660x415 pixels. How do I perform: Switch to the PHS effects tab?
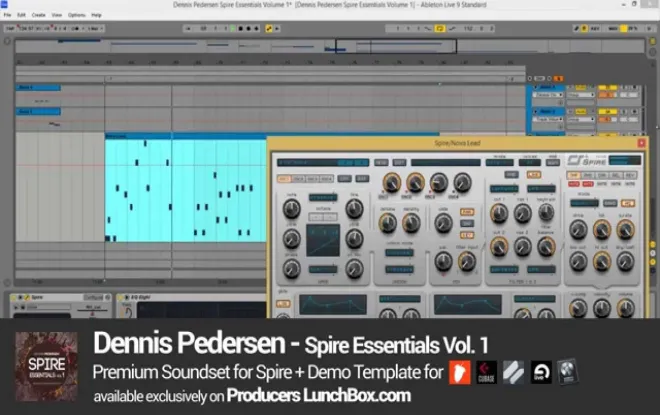coord(588,175)
